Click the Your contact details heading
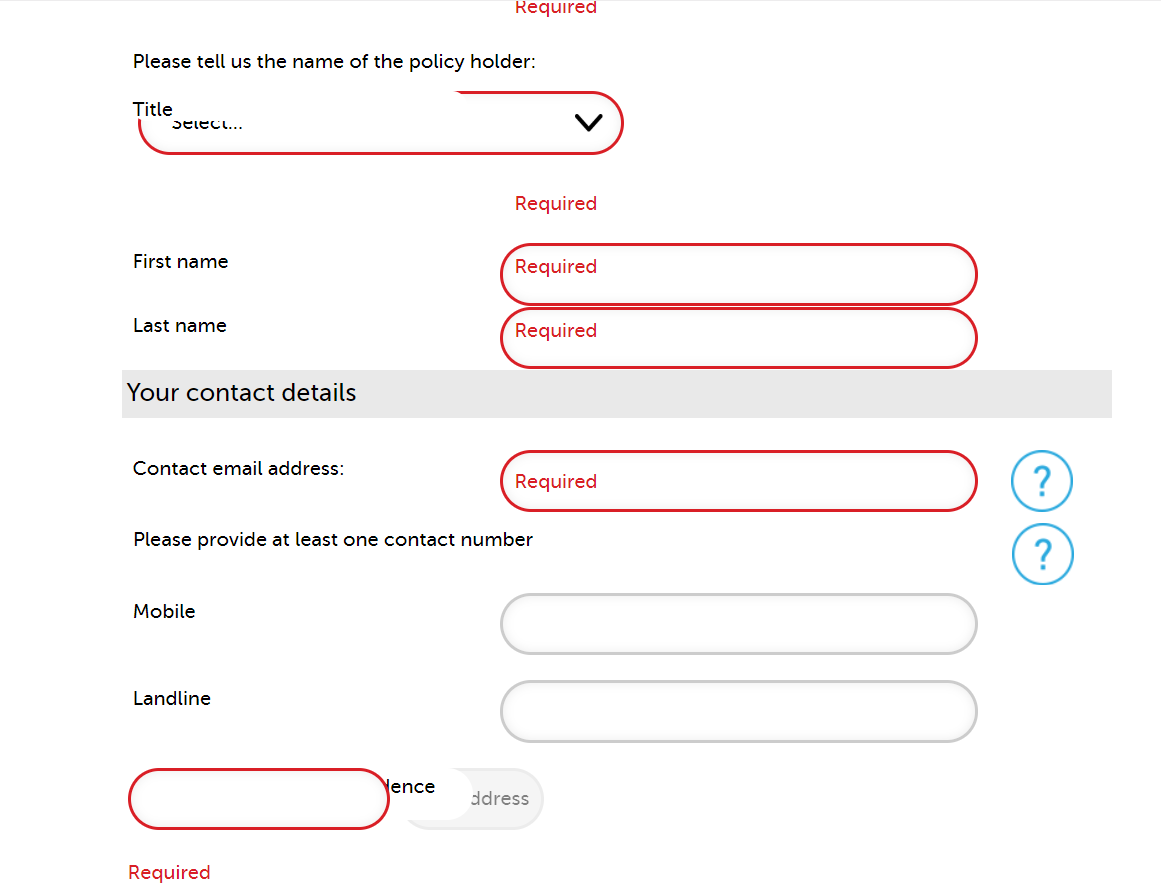The width and height of the screenshot is (1161, 889). 241,393
